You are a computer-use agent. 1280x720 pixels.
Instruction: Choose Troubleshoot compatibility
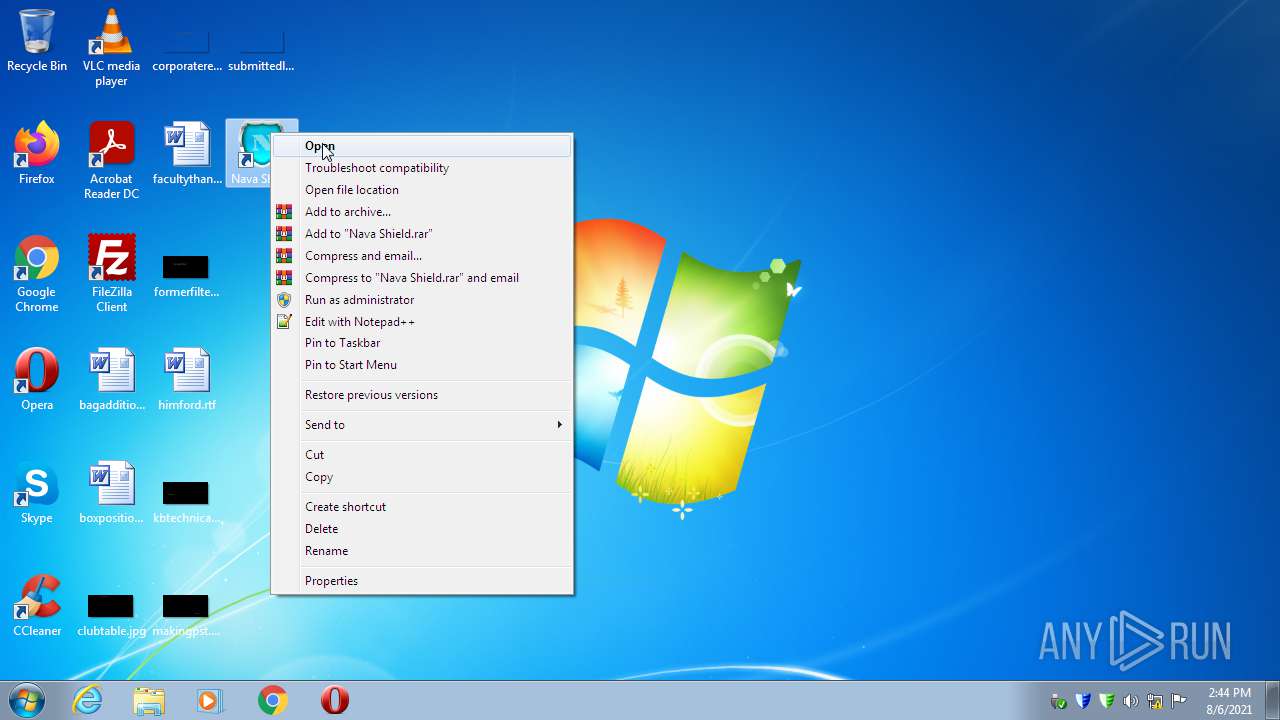pyautogui.click(x=422, y=168)
